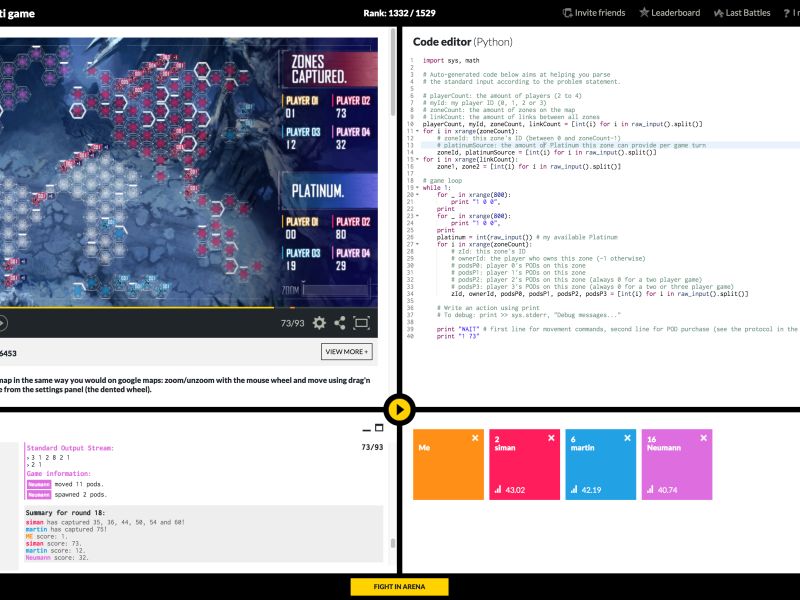Click the Last Battles icon
The image size is (800, 600).
coord(718,13)
